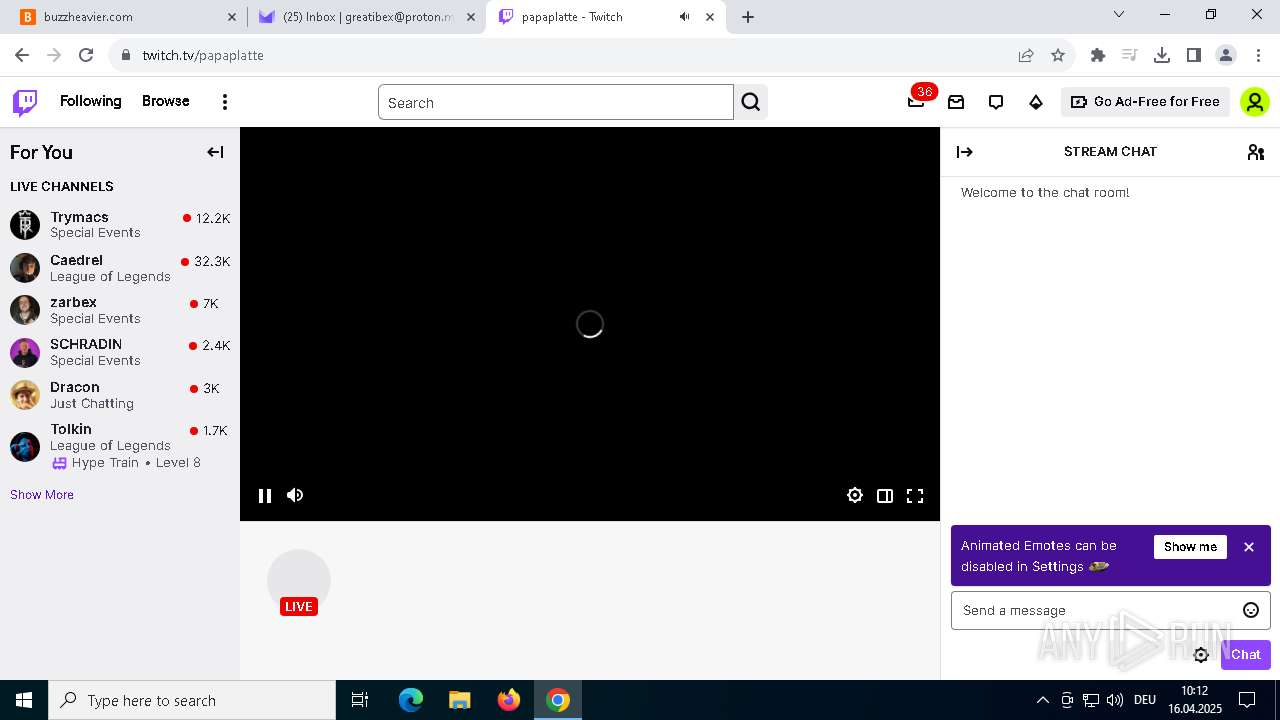Bookmark this page star
The width and height of the screenshot is (1280, 720).
coord(1058,55)
